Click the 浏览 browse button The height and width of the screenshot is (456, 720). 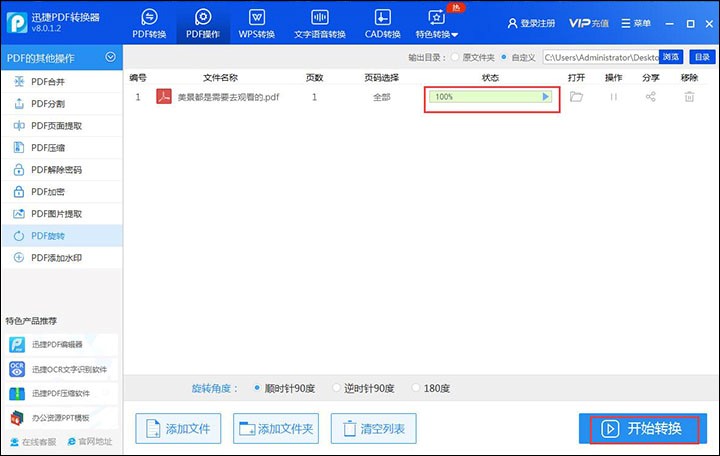coord(671,57)
